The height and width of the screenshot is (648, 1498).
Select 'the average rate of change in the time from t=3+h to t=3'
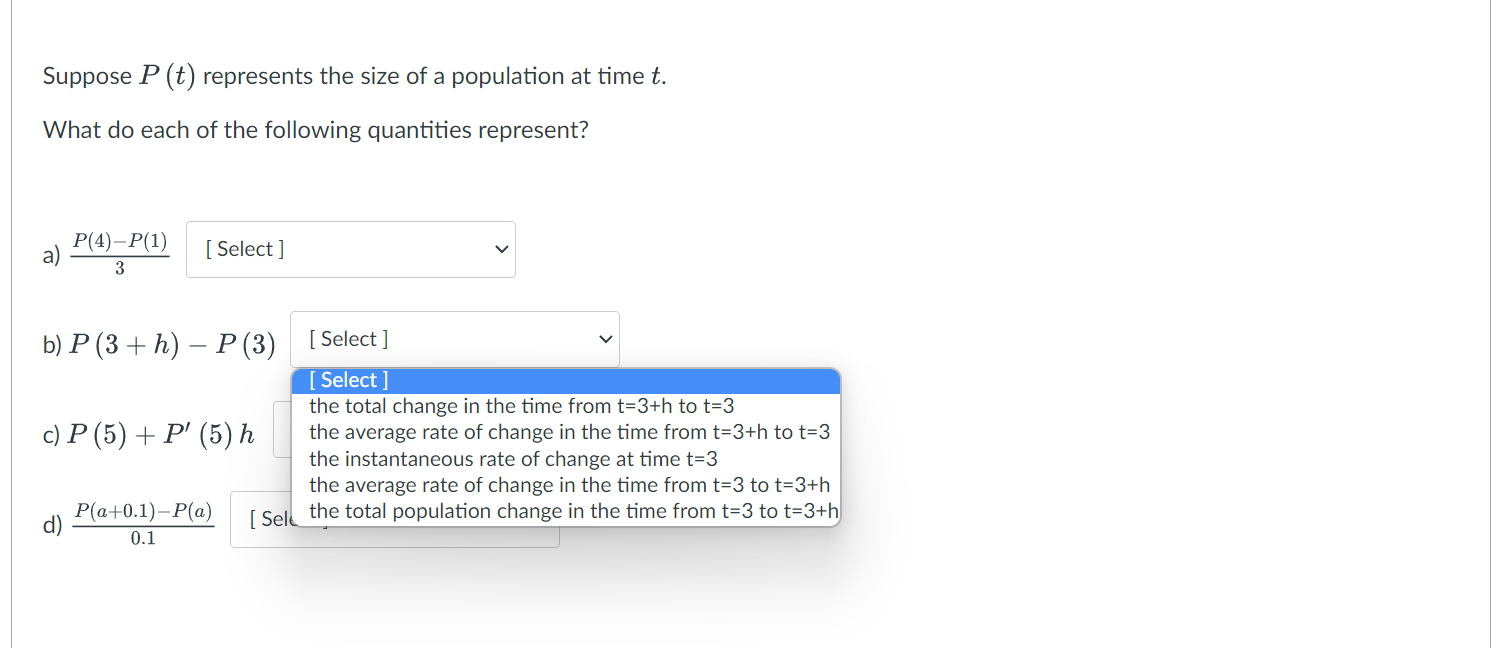coord(570,432)
